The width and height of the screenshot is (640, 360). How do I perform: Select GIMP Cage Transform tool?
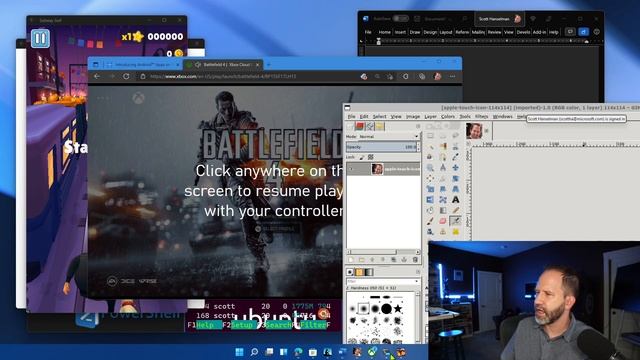[443, 199]
